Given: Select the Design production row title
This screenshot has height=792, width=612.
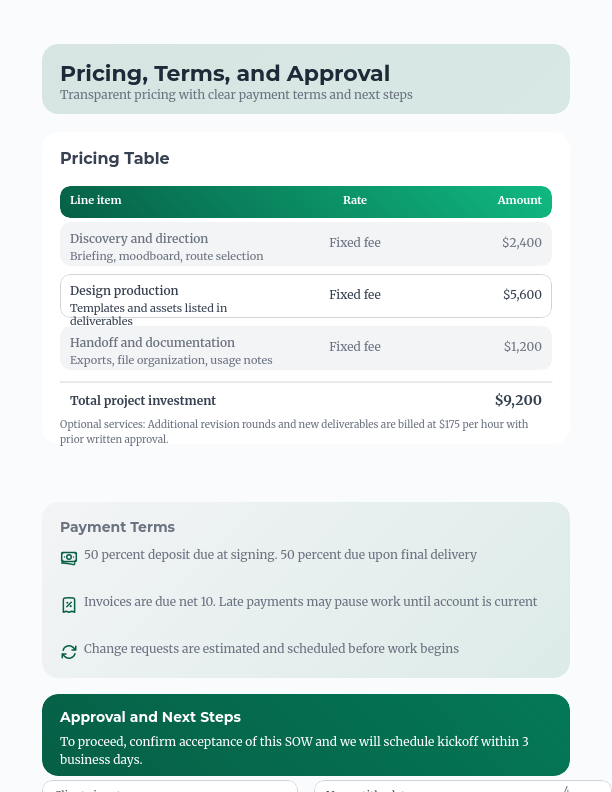Looking at the screenshot, I should click(x=124, y=291).
